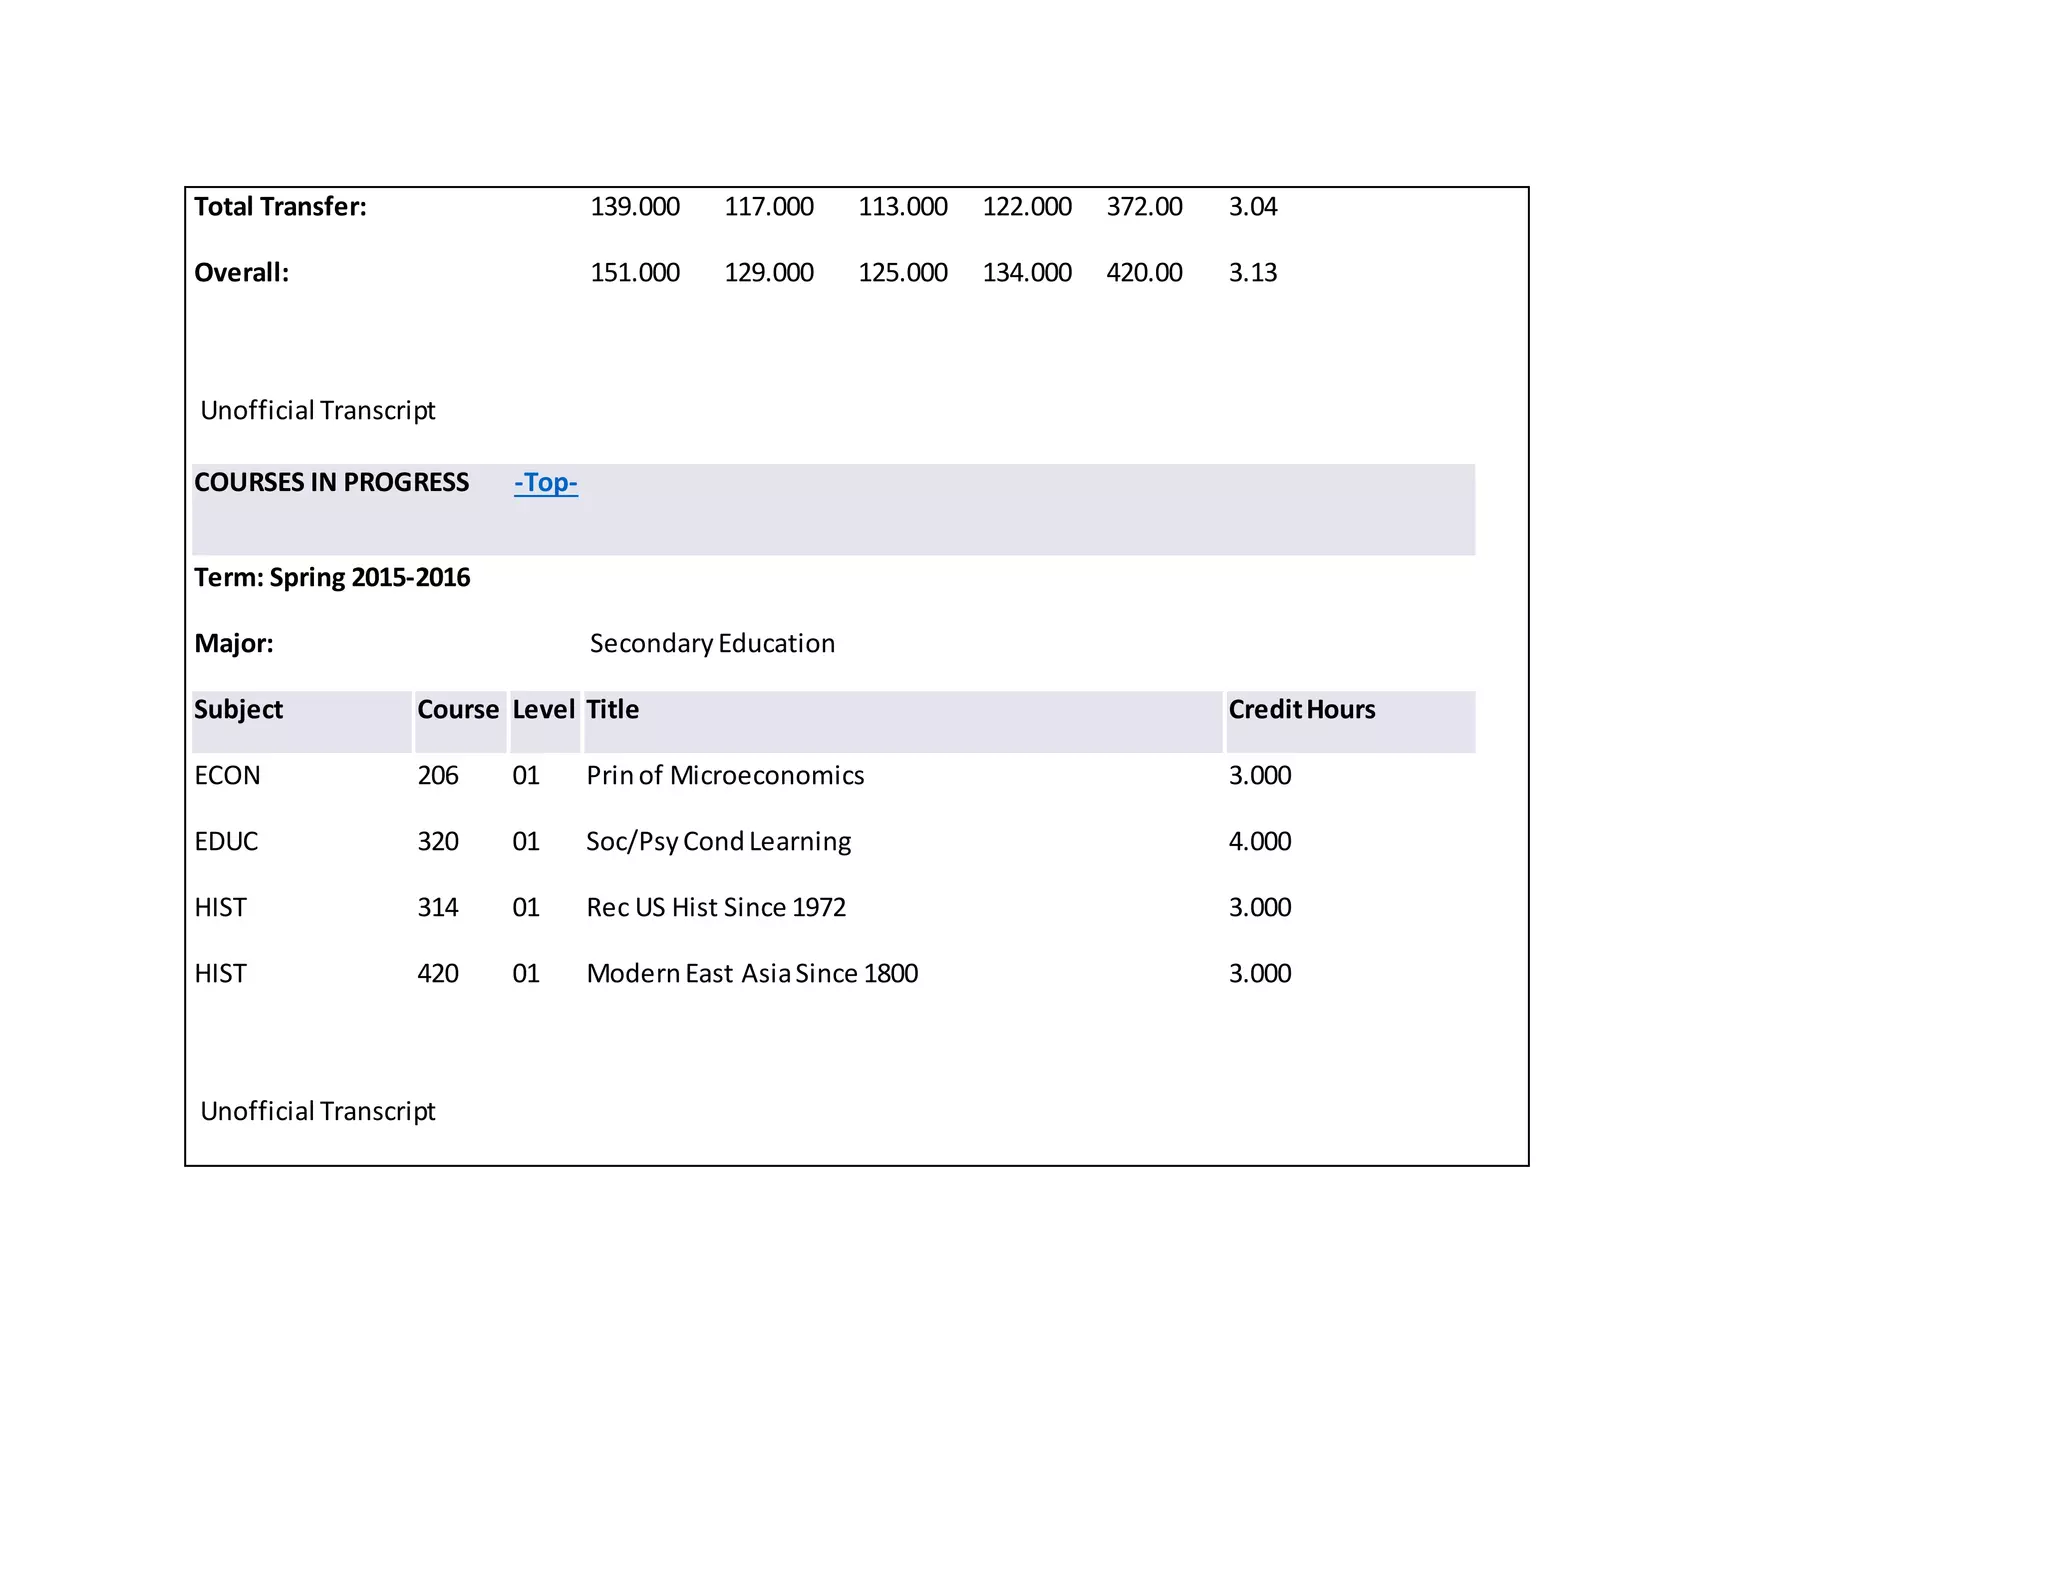Click the Overall GPA value 3.13
This screenshot has height=1582, width=2048.
click(1253, 273)
